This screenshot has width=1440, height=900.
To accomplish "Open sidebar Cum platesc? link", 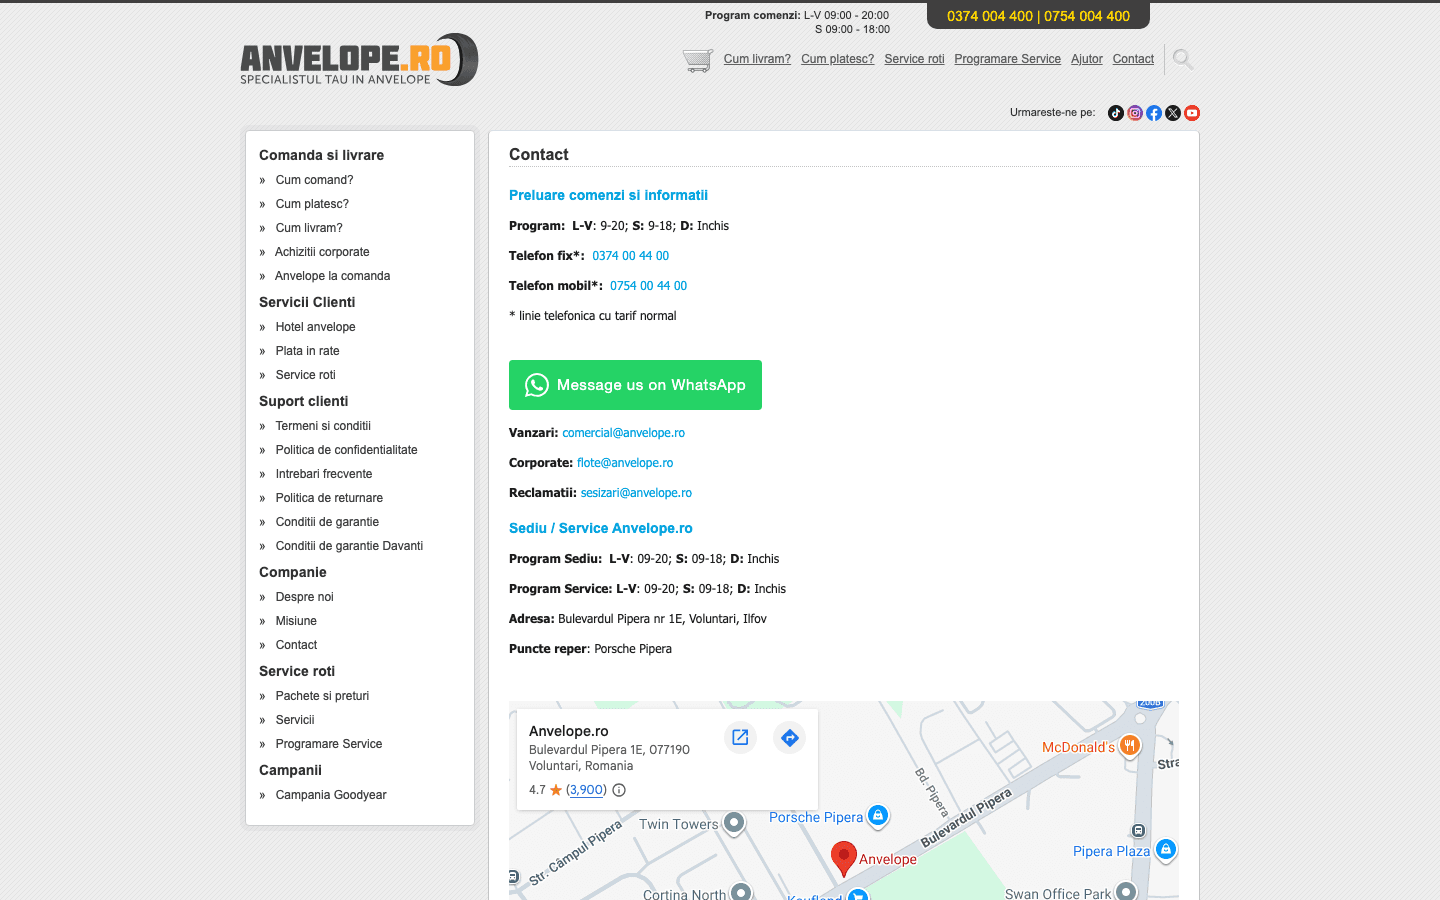I will pyautogui.click(x=312, y=204).
